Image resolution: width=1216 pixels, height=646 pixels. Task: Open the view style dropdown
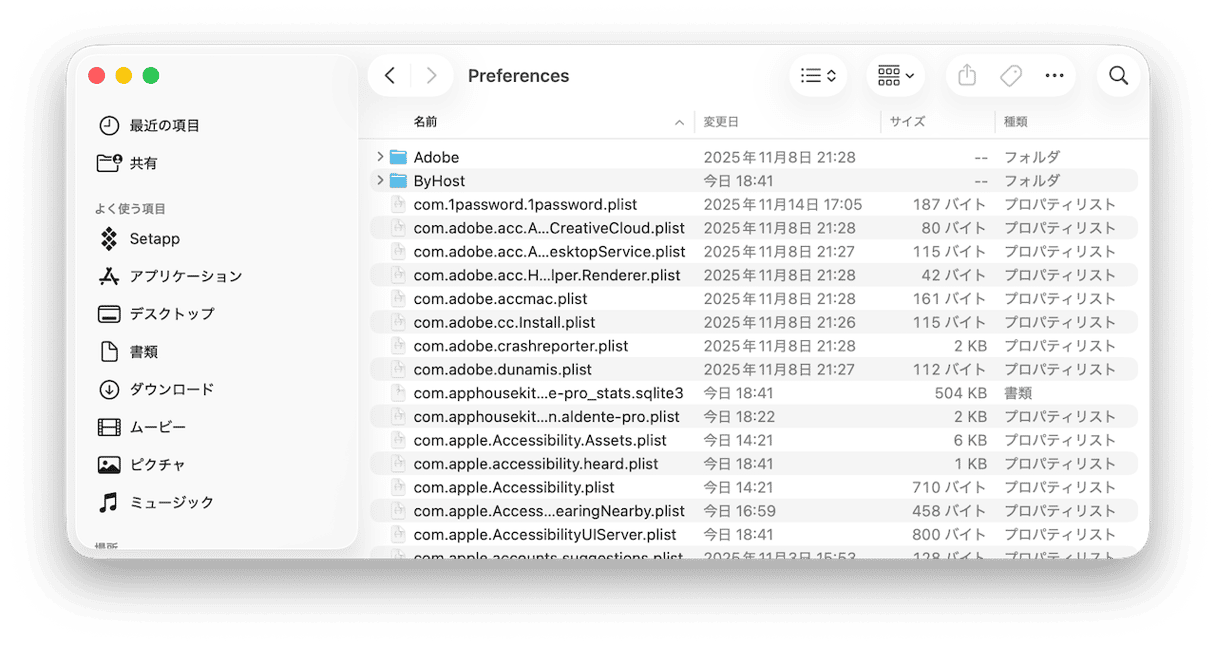click(x=817, y=75)
